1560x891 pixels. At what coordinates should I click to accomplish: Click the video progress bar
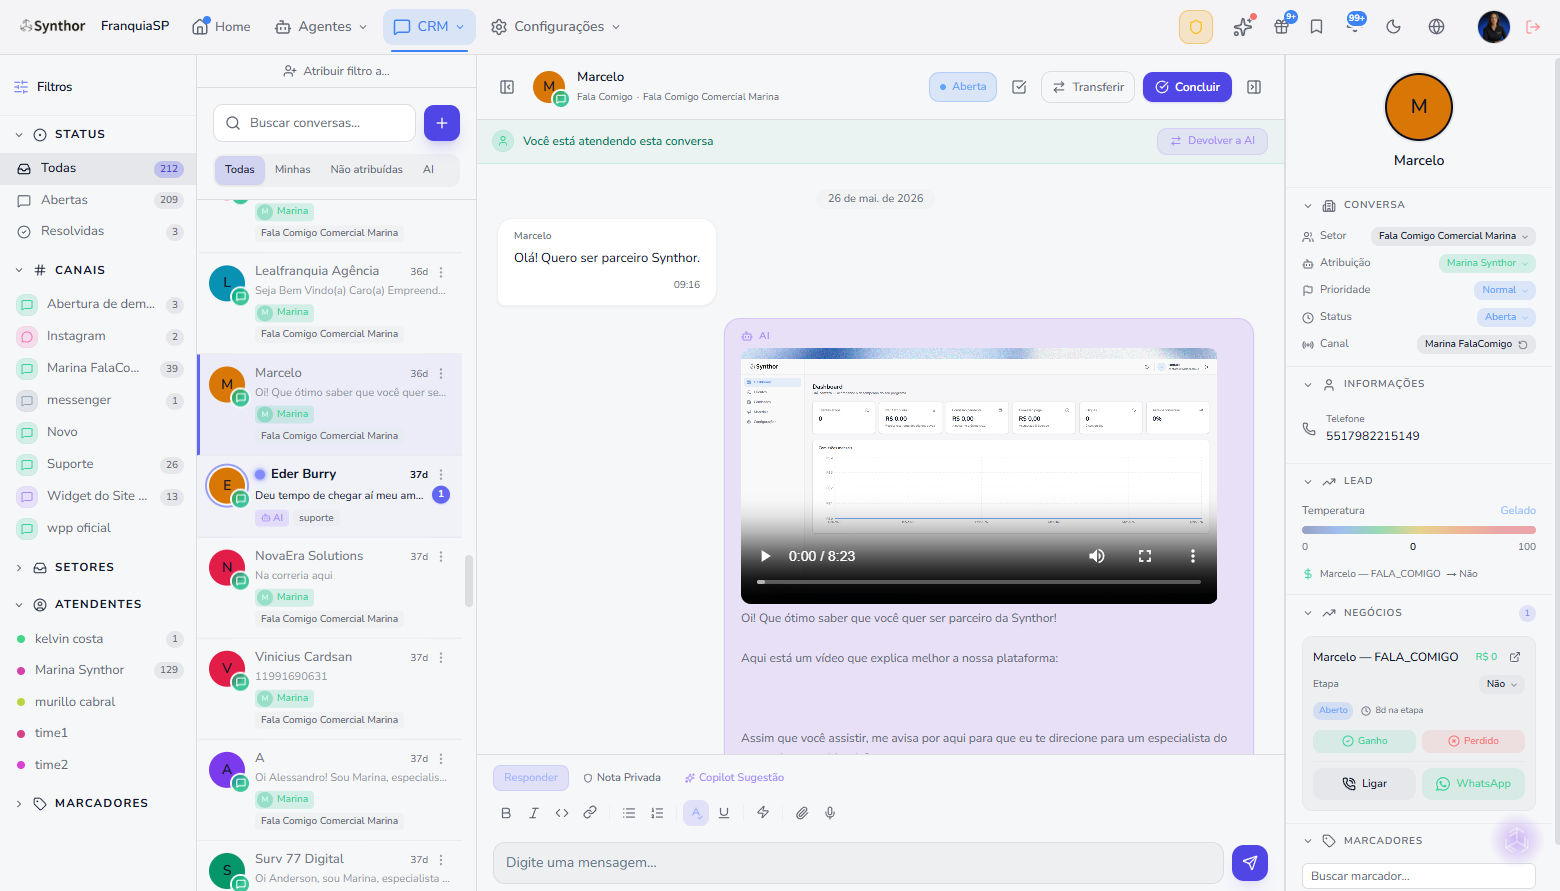(979, 581)
